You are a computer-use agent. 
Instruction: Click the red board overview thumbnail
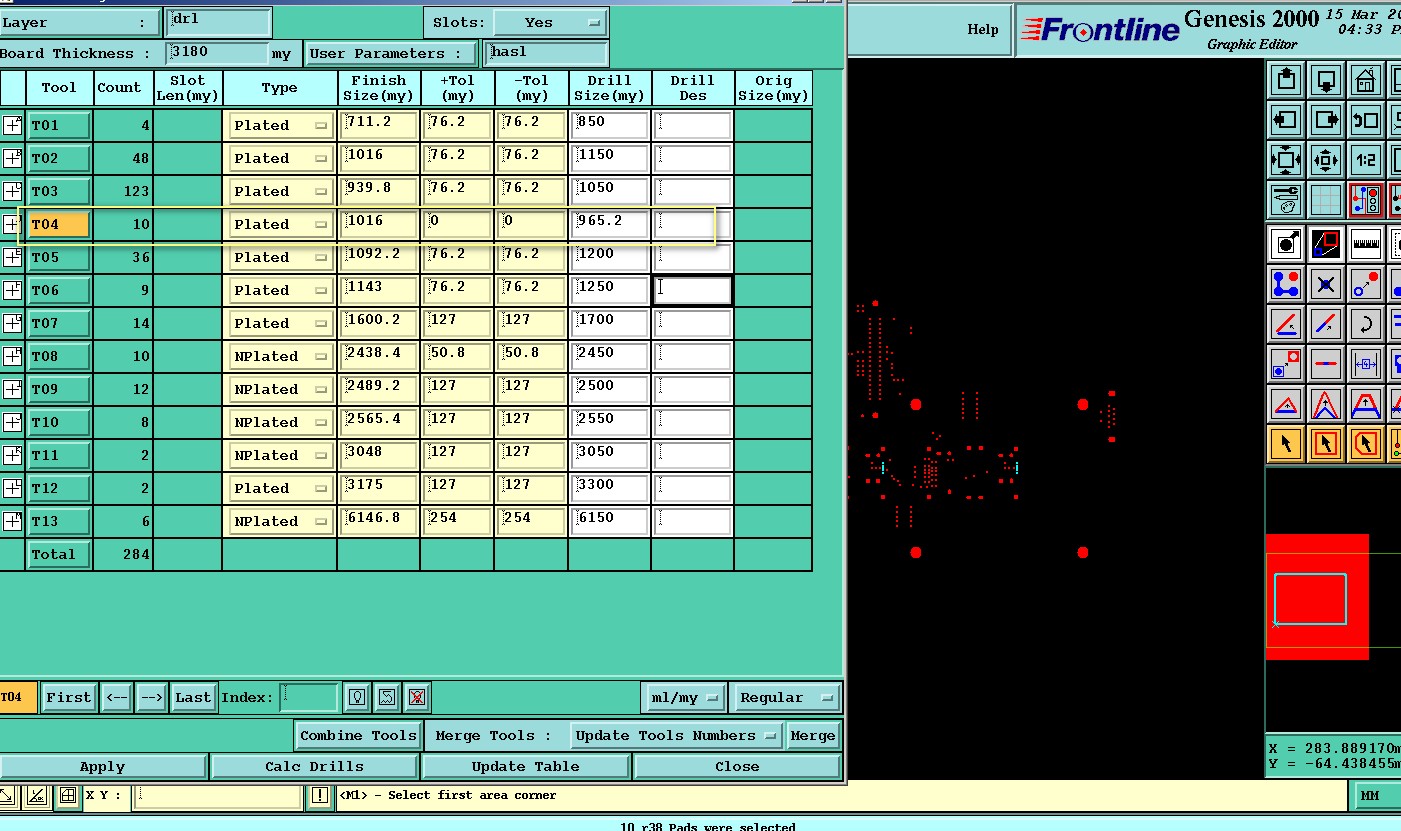pos(1317,597)
